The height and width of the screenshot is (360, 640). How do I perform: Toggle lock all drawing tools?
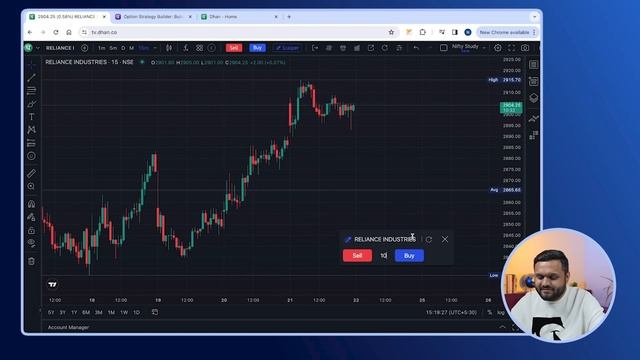pyautogui.click(x=31, y=230)
